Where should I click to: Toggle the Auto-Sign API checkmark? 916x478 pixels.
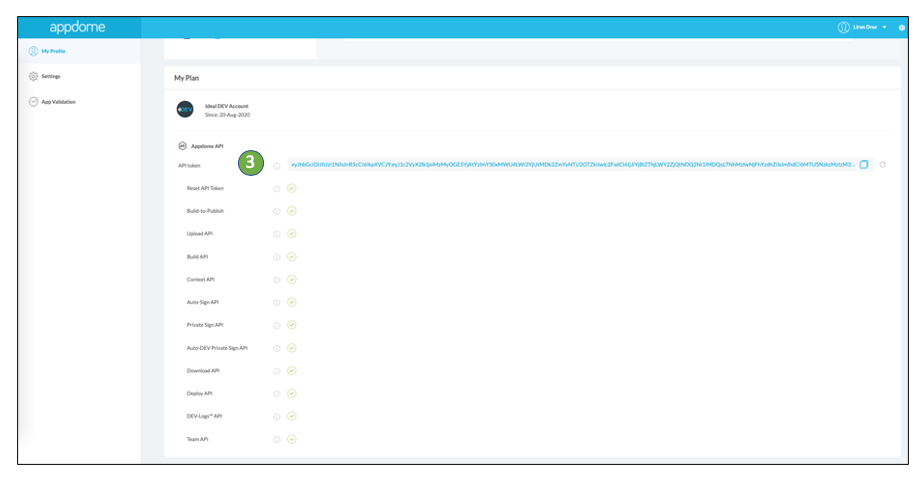[x=292, y=302]
